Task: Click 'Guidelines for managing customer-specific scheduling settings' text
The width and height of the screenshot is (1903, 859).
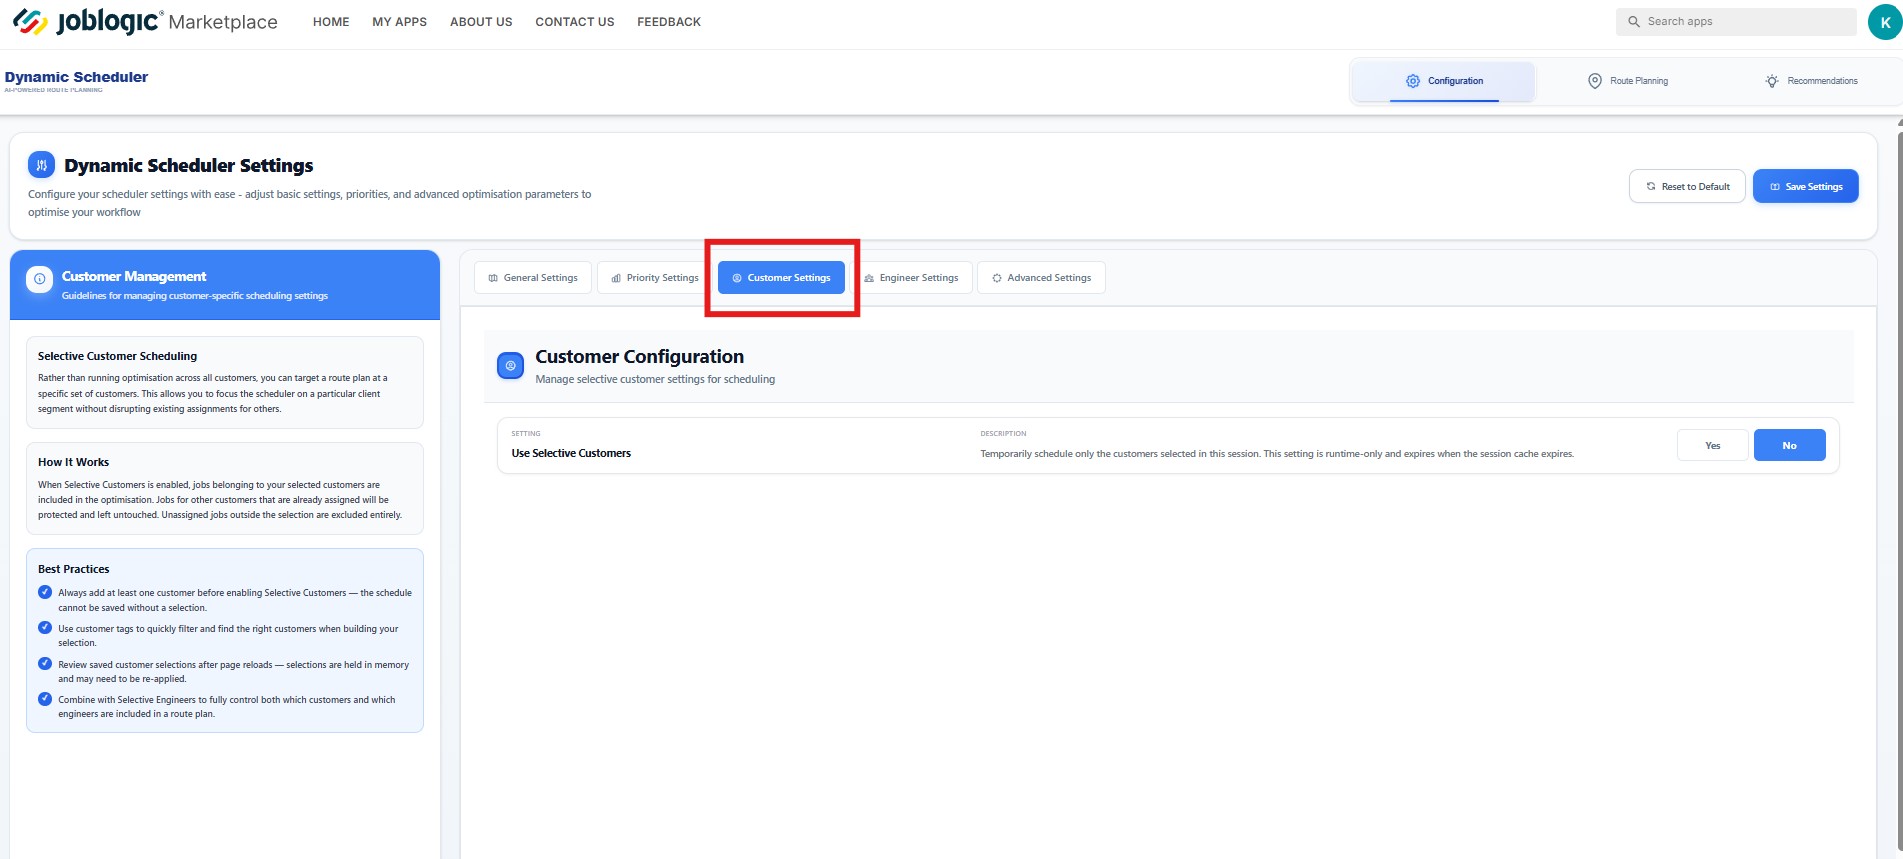Action: [195, 296]
